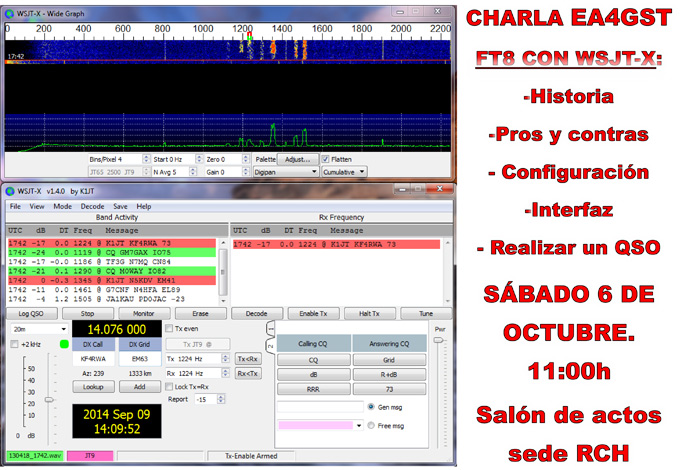Screen dimensions: 680x470
Task: Click the RRR message button
Action: click(314, 389)
